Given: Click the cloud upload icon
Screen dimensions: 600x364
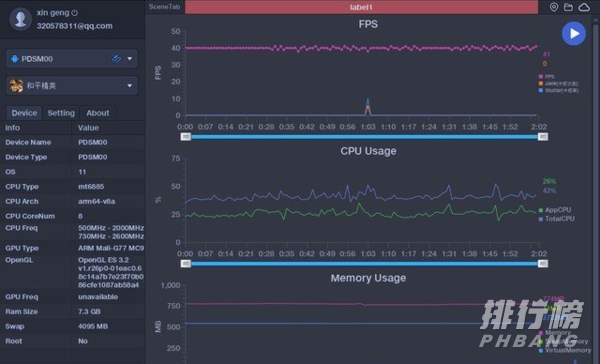Looking at the screenshot, I should click(584, 7).
